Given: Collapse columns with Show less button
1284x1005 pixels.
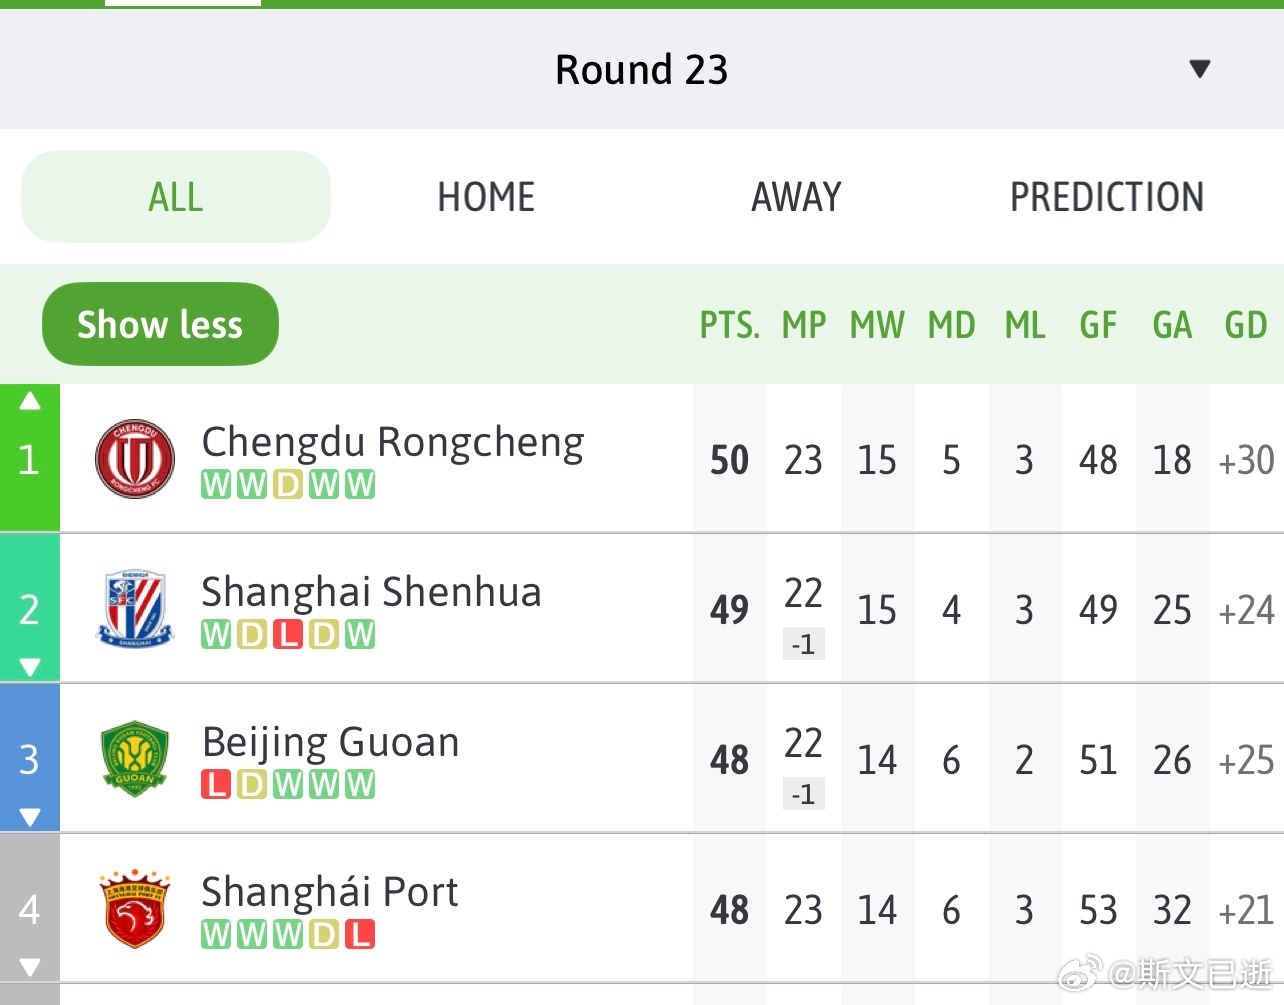Looking at the screenshot, I should 160,324.
